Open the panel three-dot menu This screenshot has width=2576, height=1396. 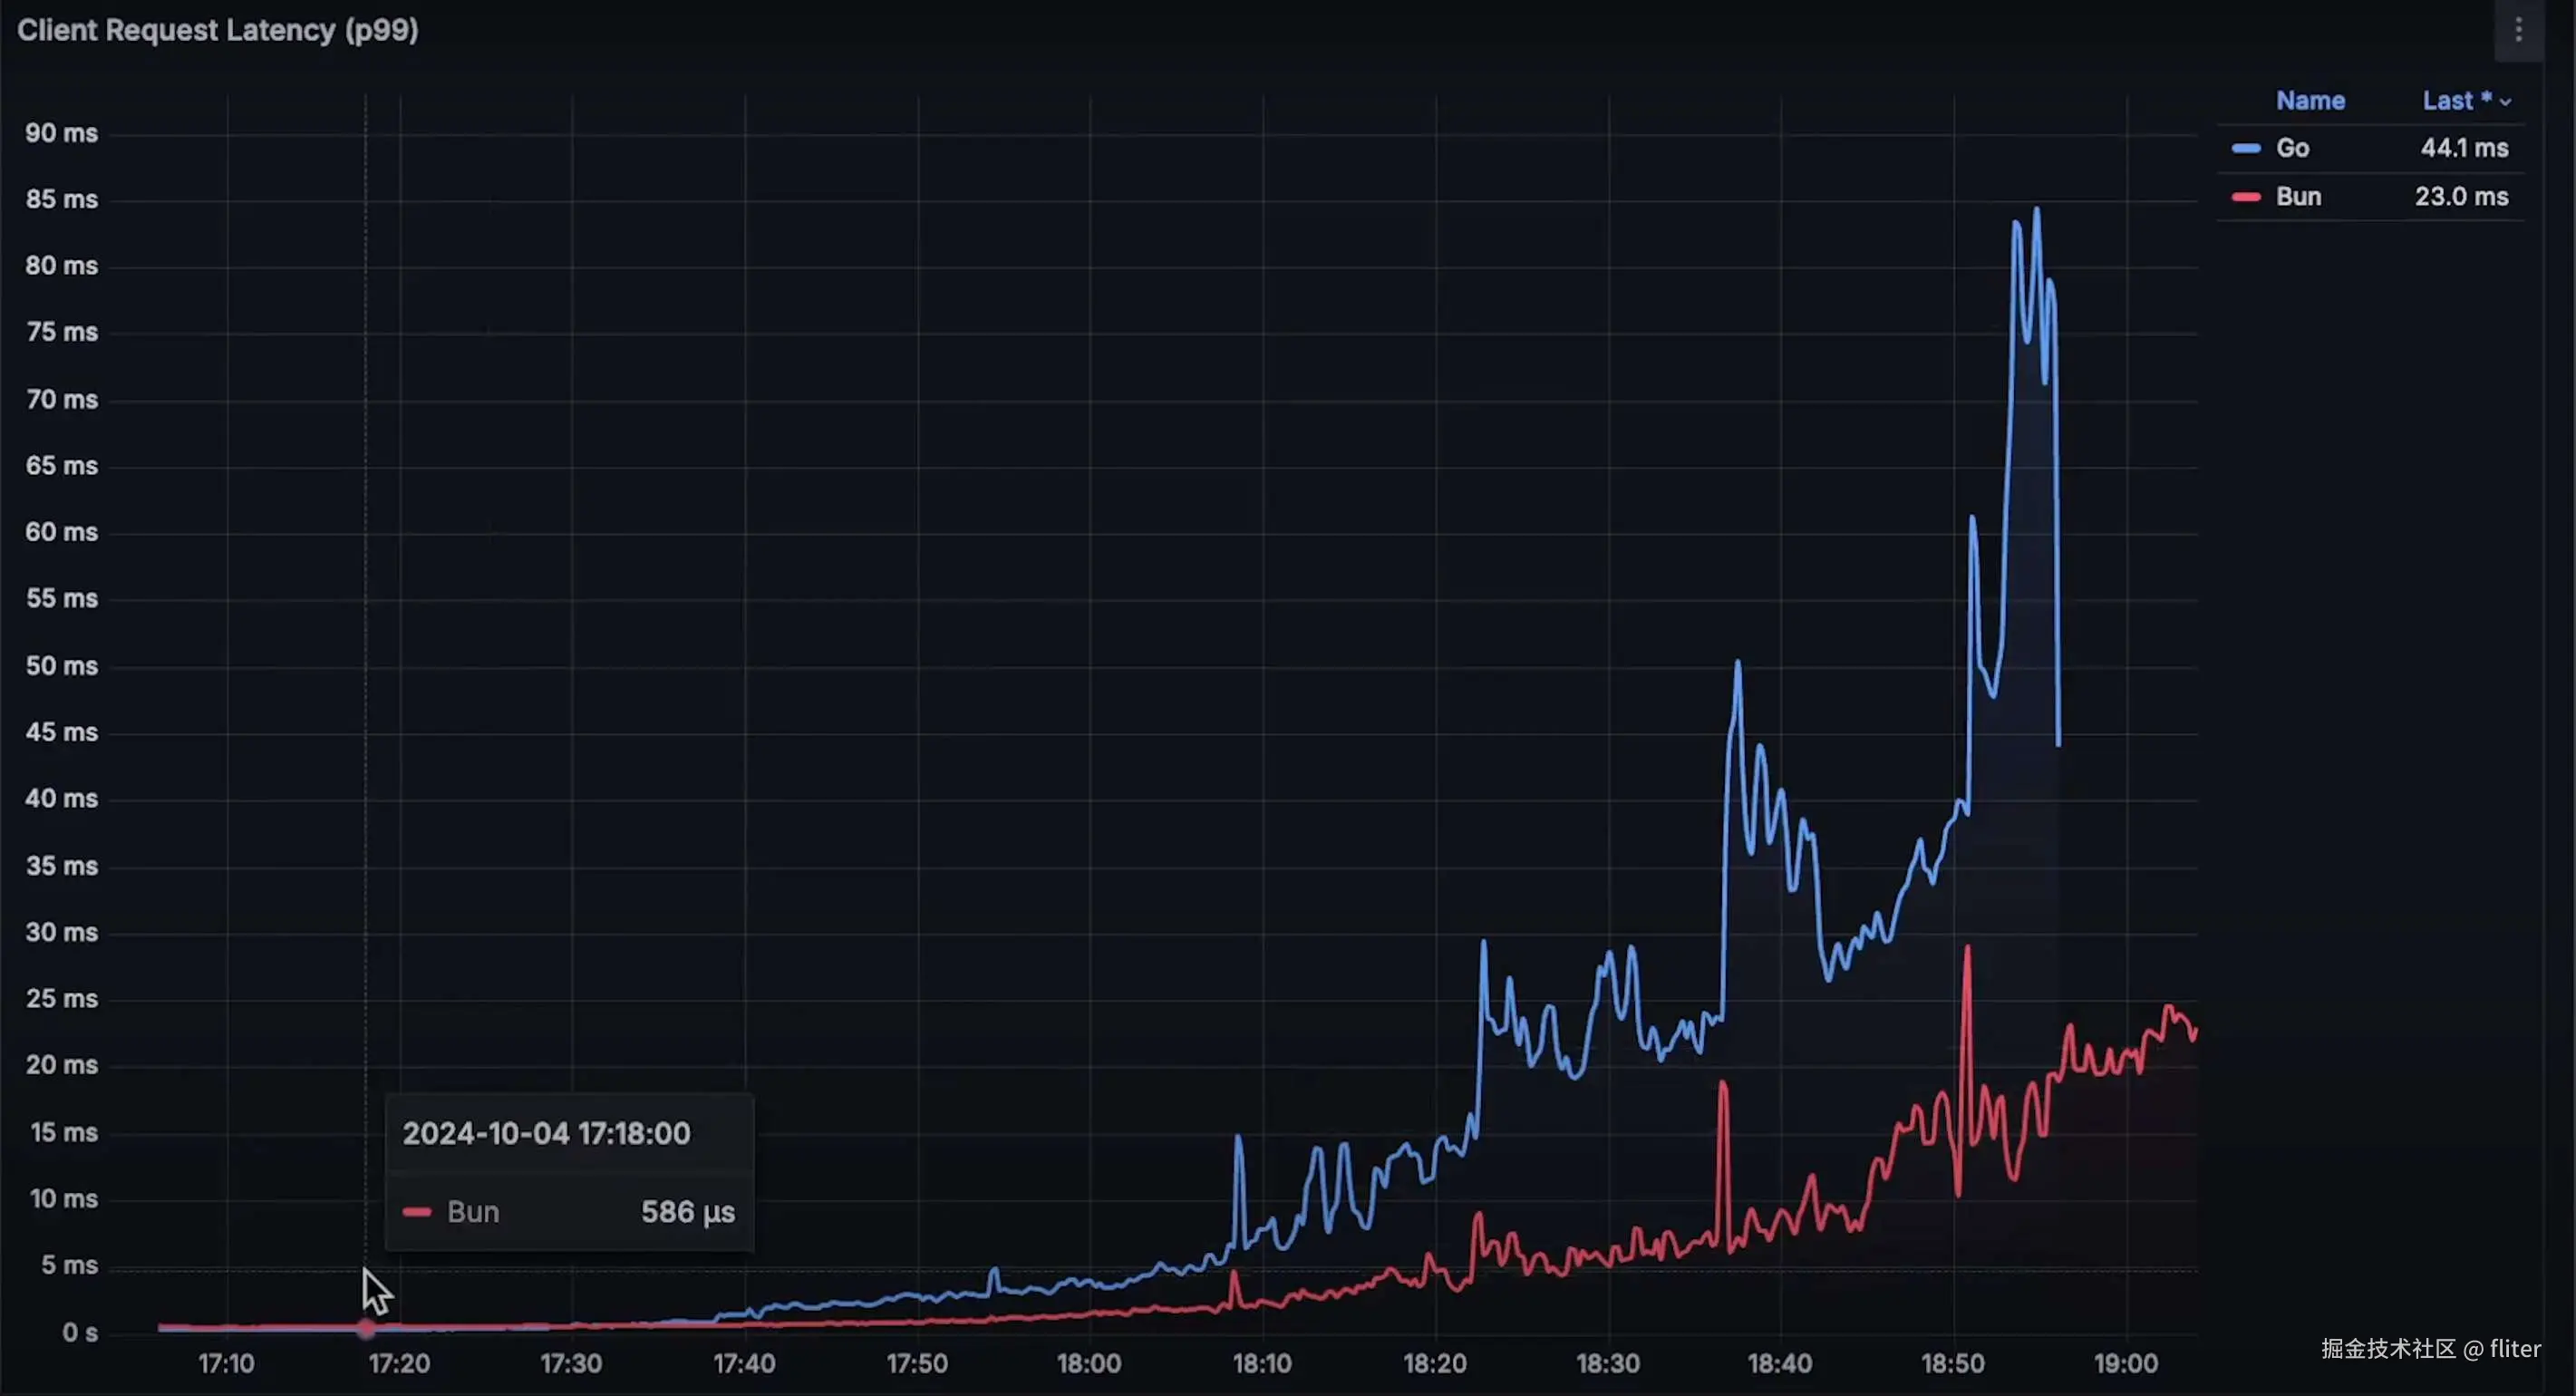[2518, 31]
